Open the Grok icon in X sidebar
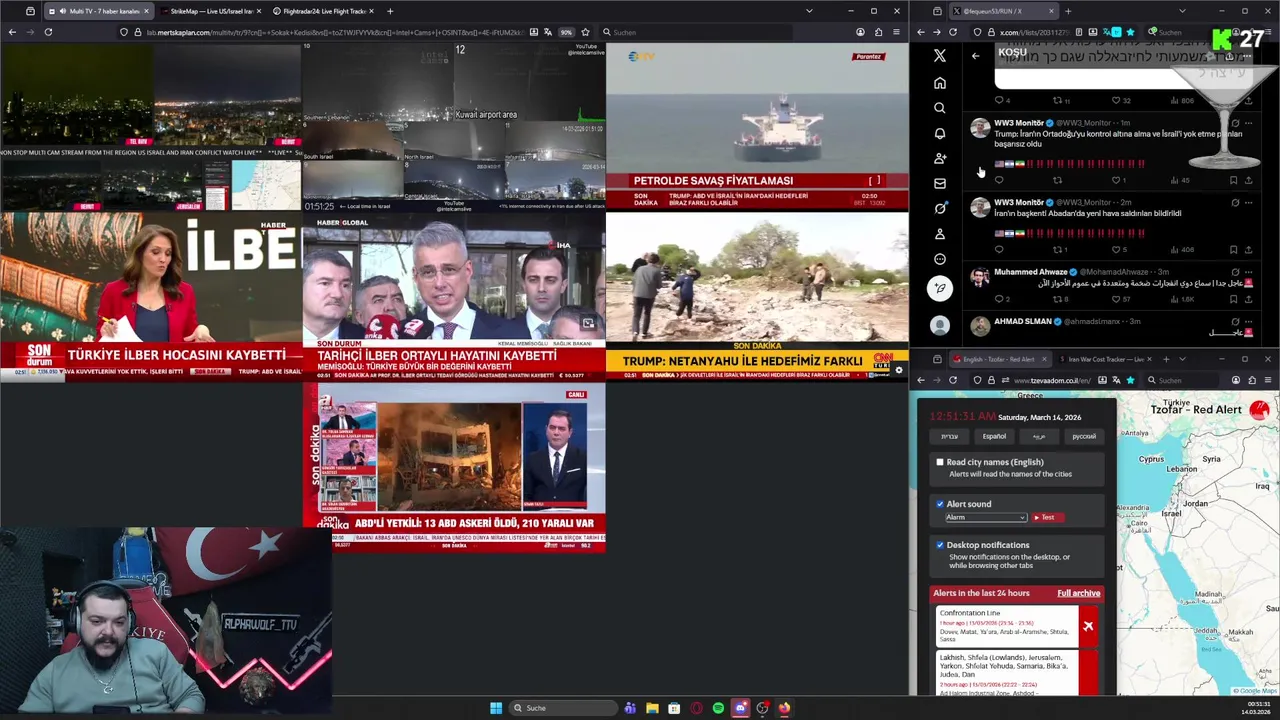Viewport: 1280px width, 720px height. click(x=939, y=208)
